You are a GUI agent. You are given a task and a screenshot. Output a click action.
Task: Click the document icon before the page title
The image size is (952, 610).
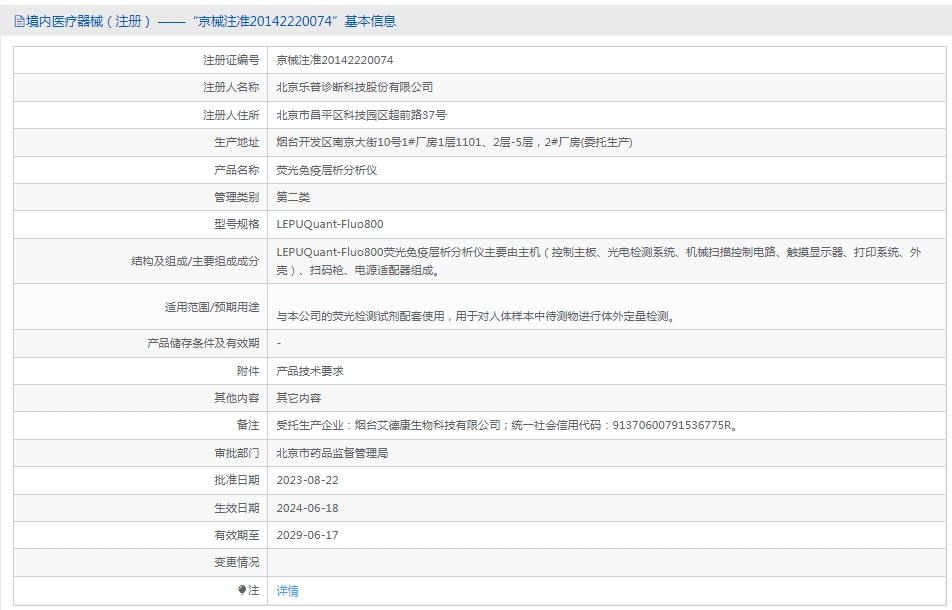(19, 21)
